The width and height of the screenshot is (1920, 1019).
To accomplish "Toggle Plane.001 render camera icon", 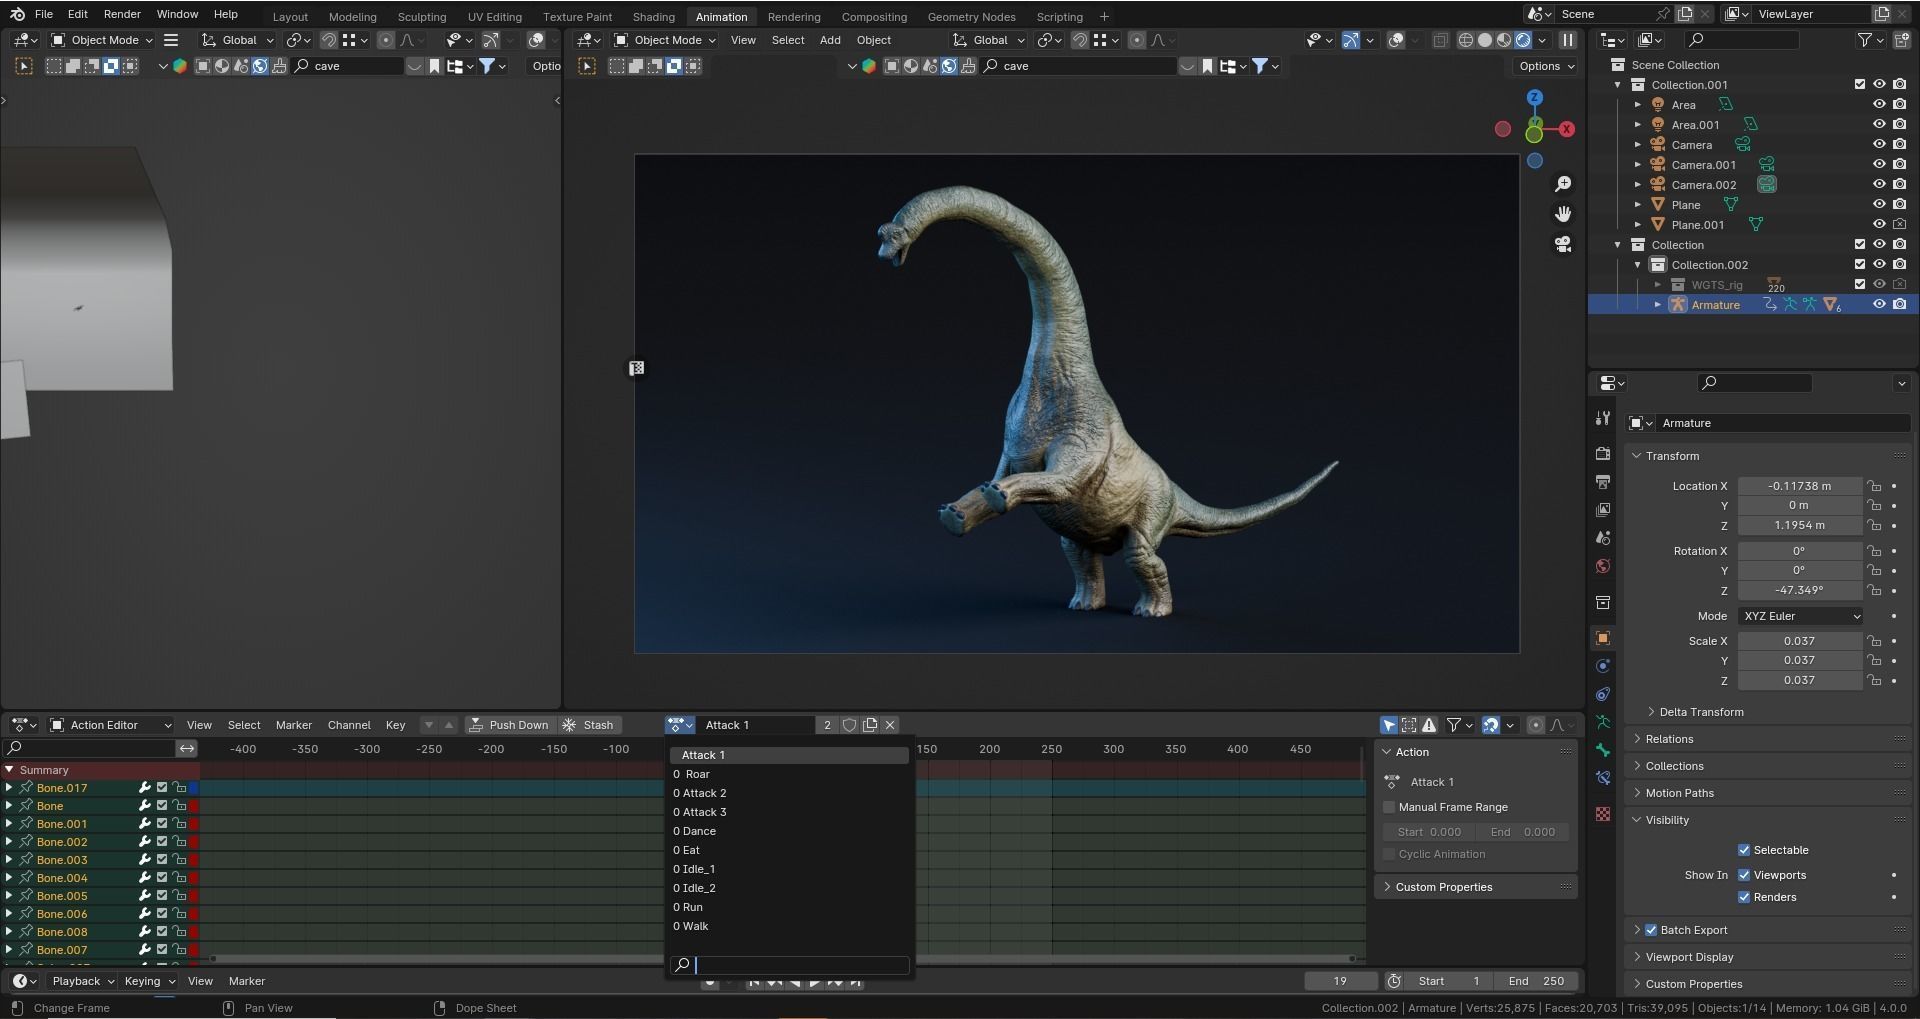I will (x=1899, y=224).
